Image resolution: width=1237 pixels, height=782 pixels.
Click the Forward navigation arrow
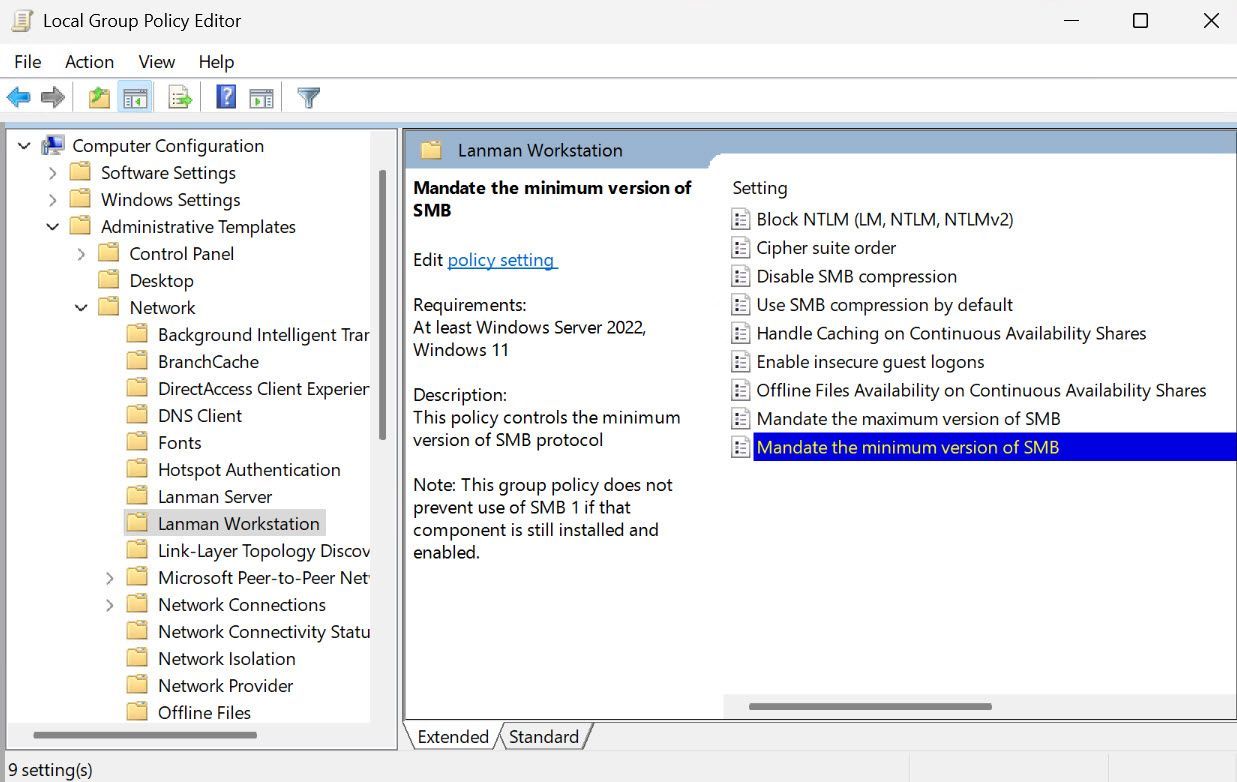click(x=52, y=96)
